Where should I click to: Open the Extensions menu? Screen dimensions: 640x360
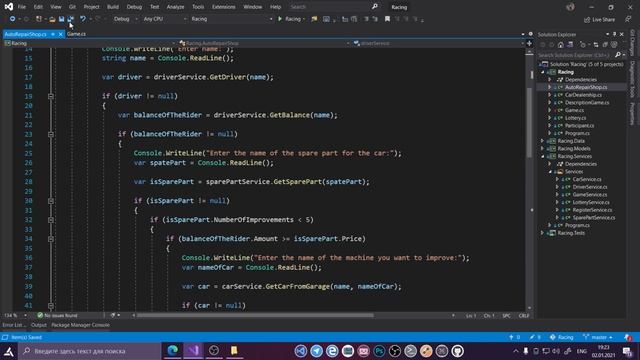223,7
